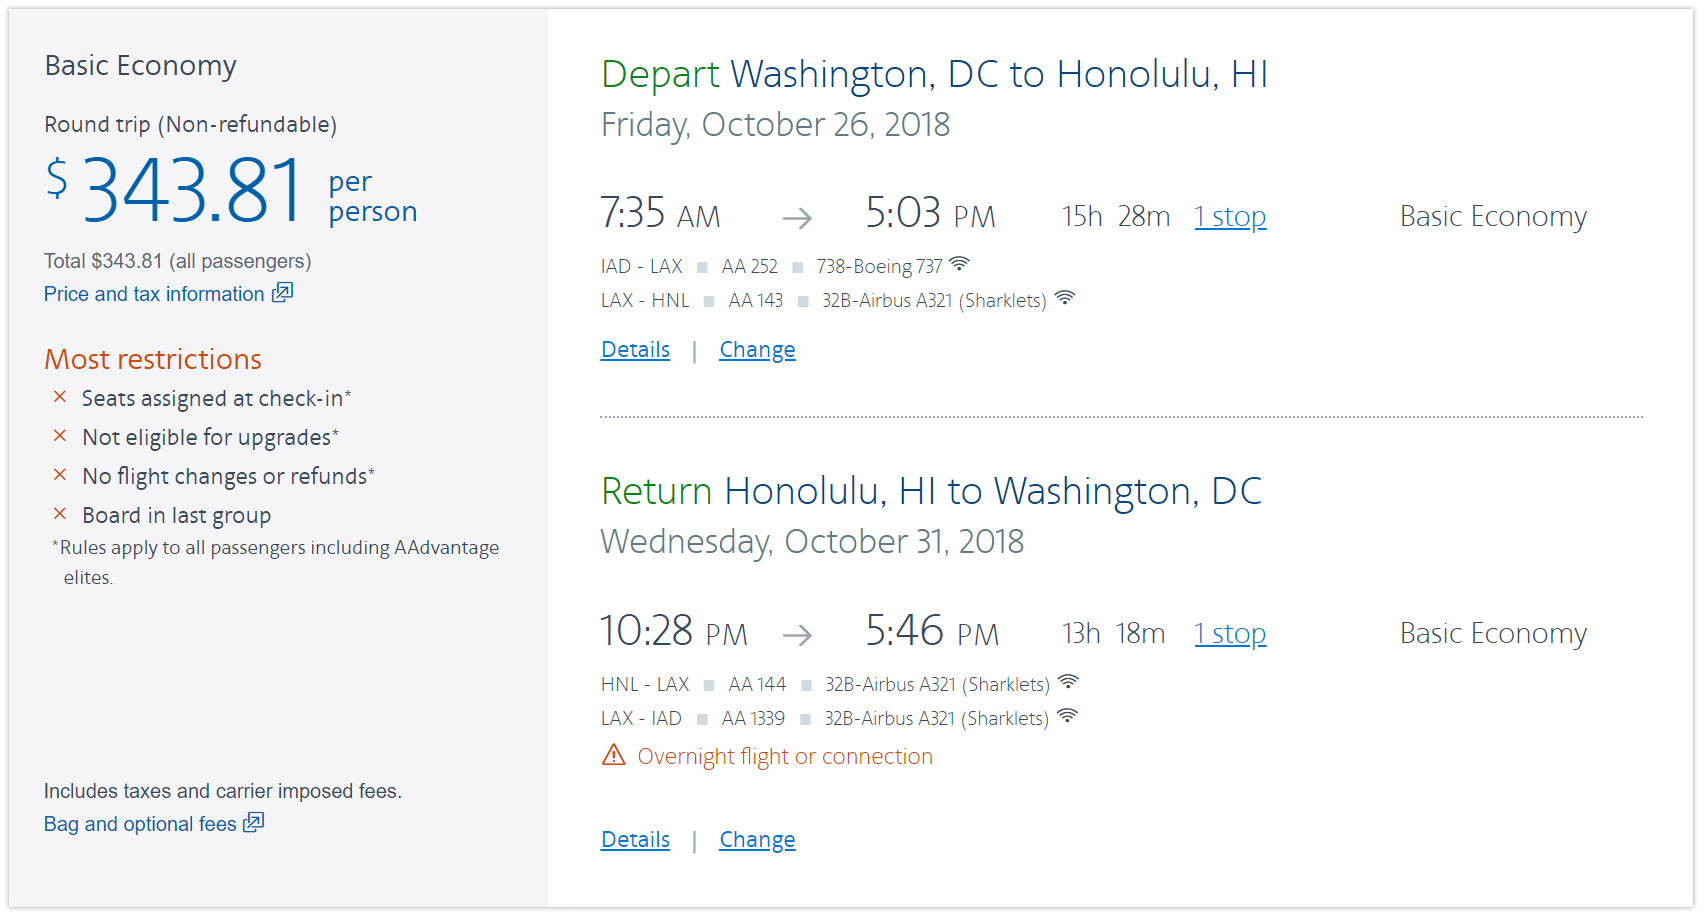This screenshot has height=920, width=1706.
Task: Change the return Honolulu to Washington flight
Action: coord(757,840)
